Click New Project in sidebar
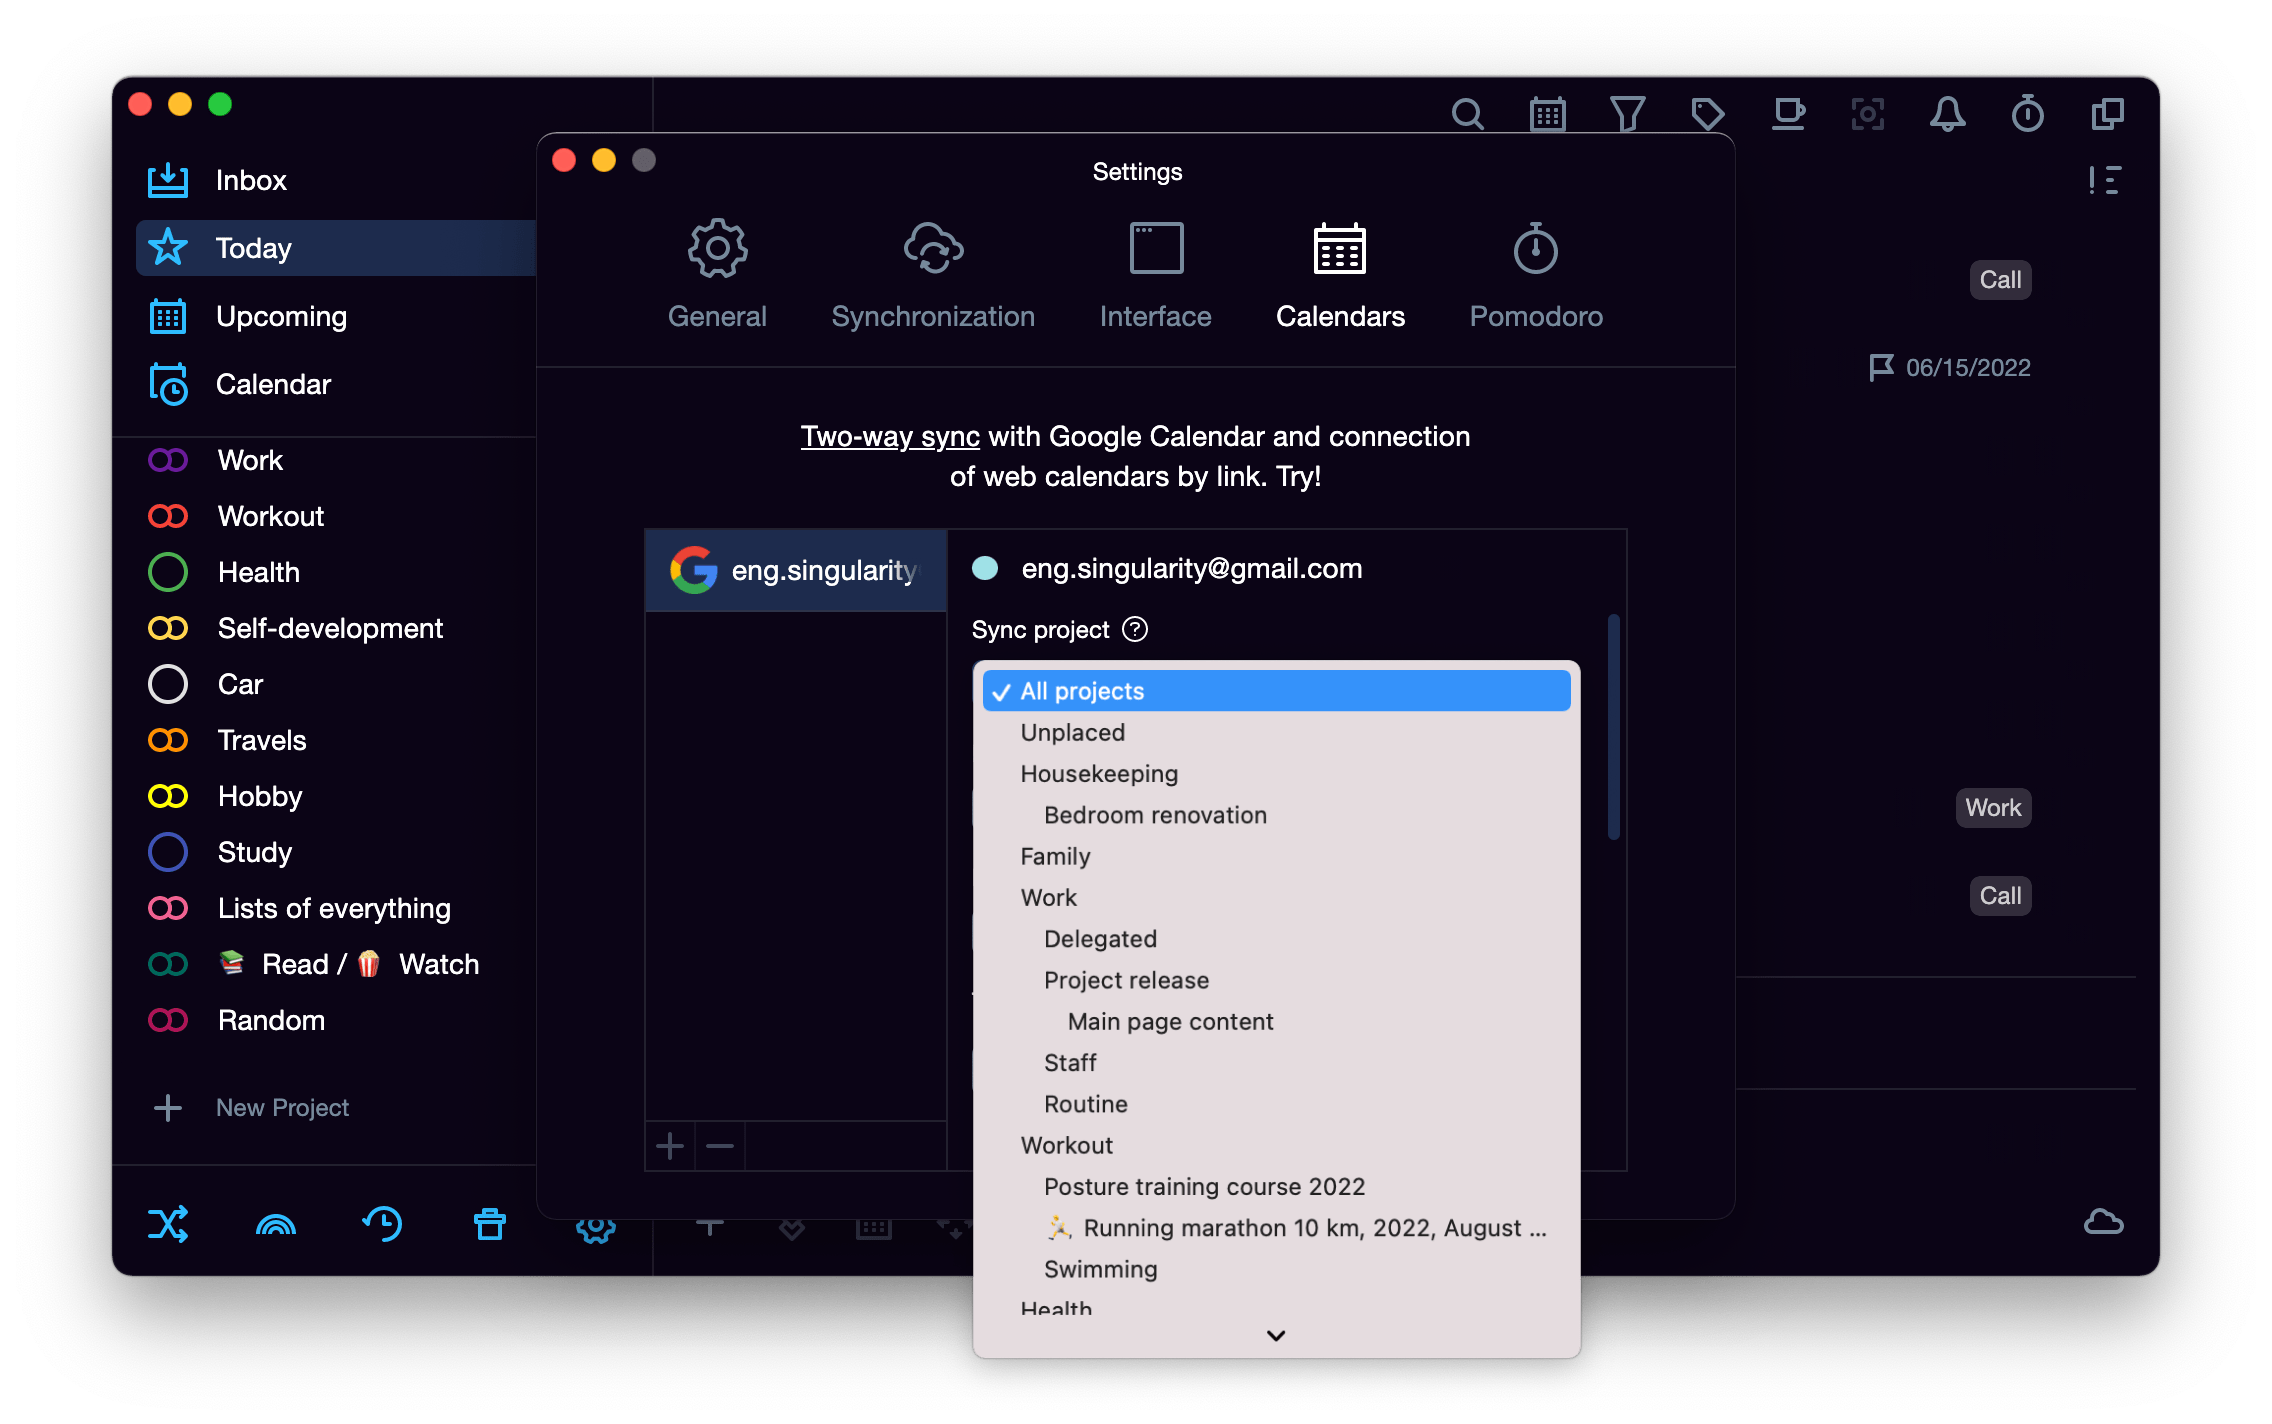Screen dimensions: 2272x1424 pos(252,1108)
